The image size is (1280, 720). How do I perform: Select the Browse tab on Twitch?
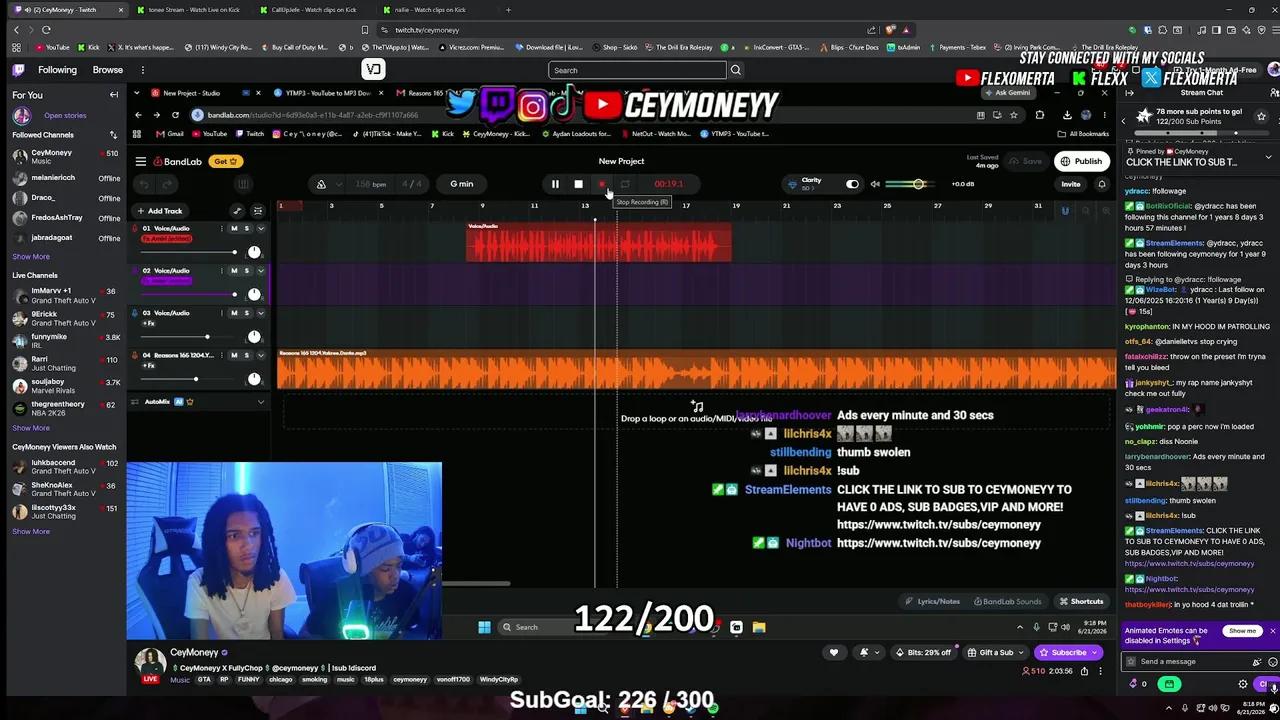(108, 70)
